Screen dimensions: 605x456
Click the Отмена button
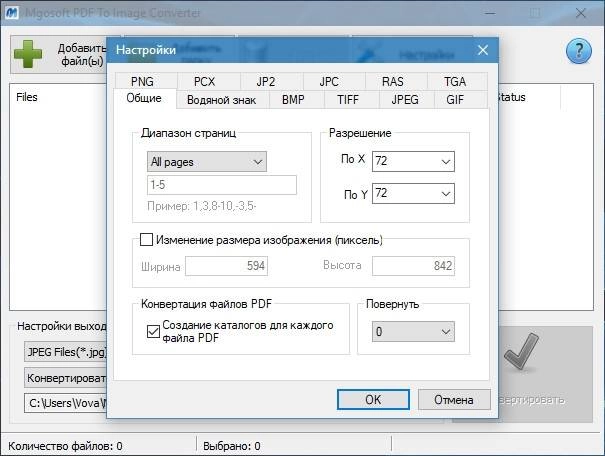tap(454, 400)
